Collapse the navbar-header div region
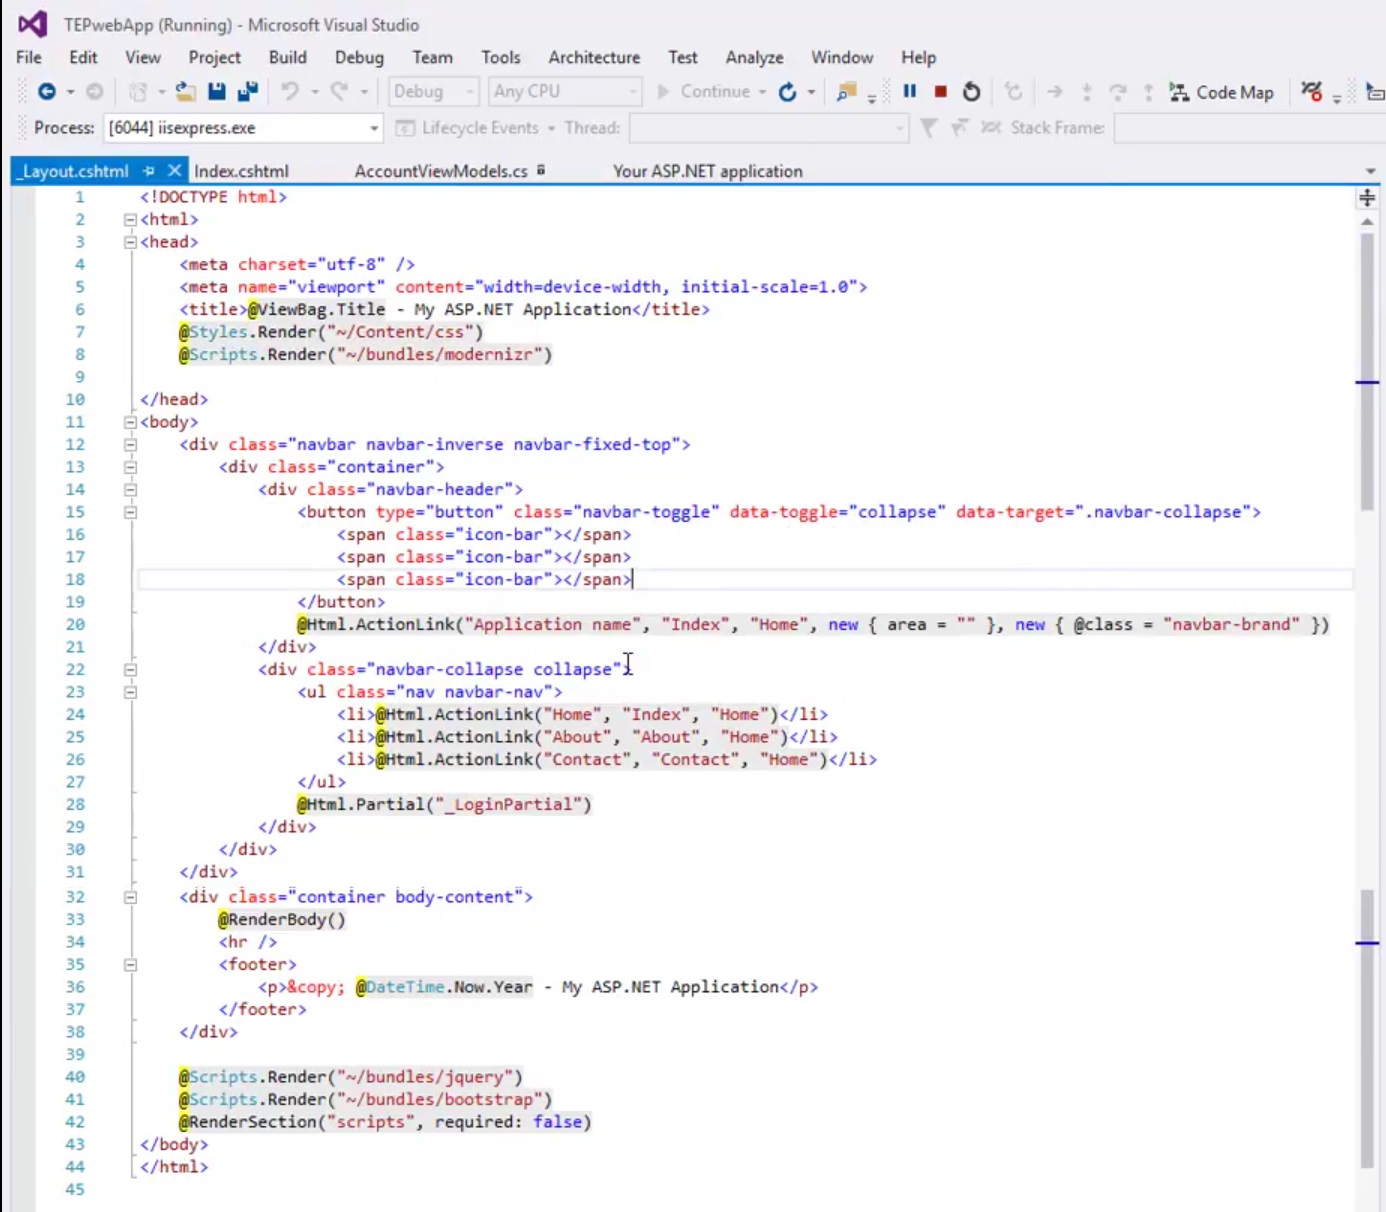The height and width of the screenshot is (1212, 1386). (x=130, y=490)
